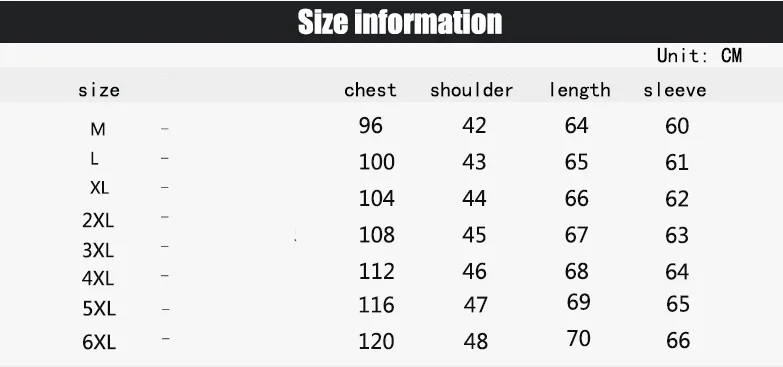
Task: Click the chest column header
Action: (370, 90)
